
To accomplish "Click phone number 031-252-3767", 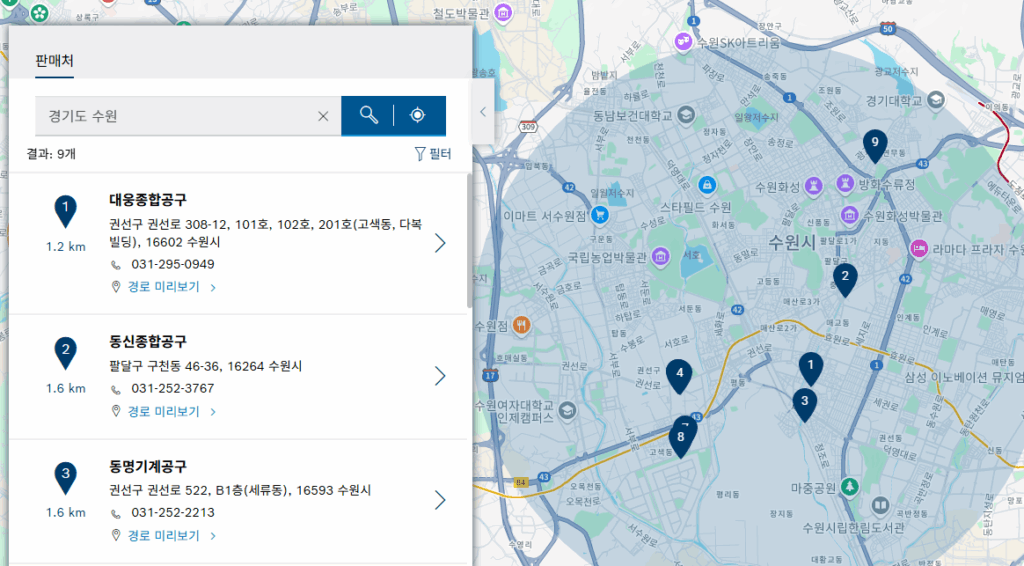I will [x=172, y=388].
